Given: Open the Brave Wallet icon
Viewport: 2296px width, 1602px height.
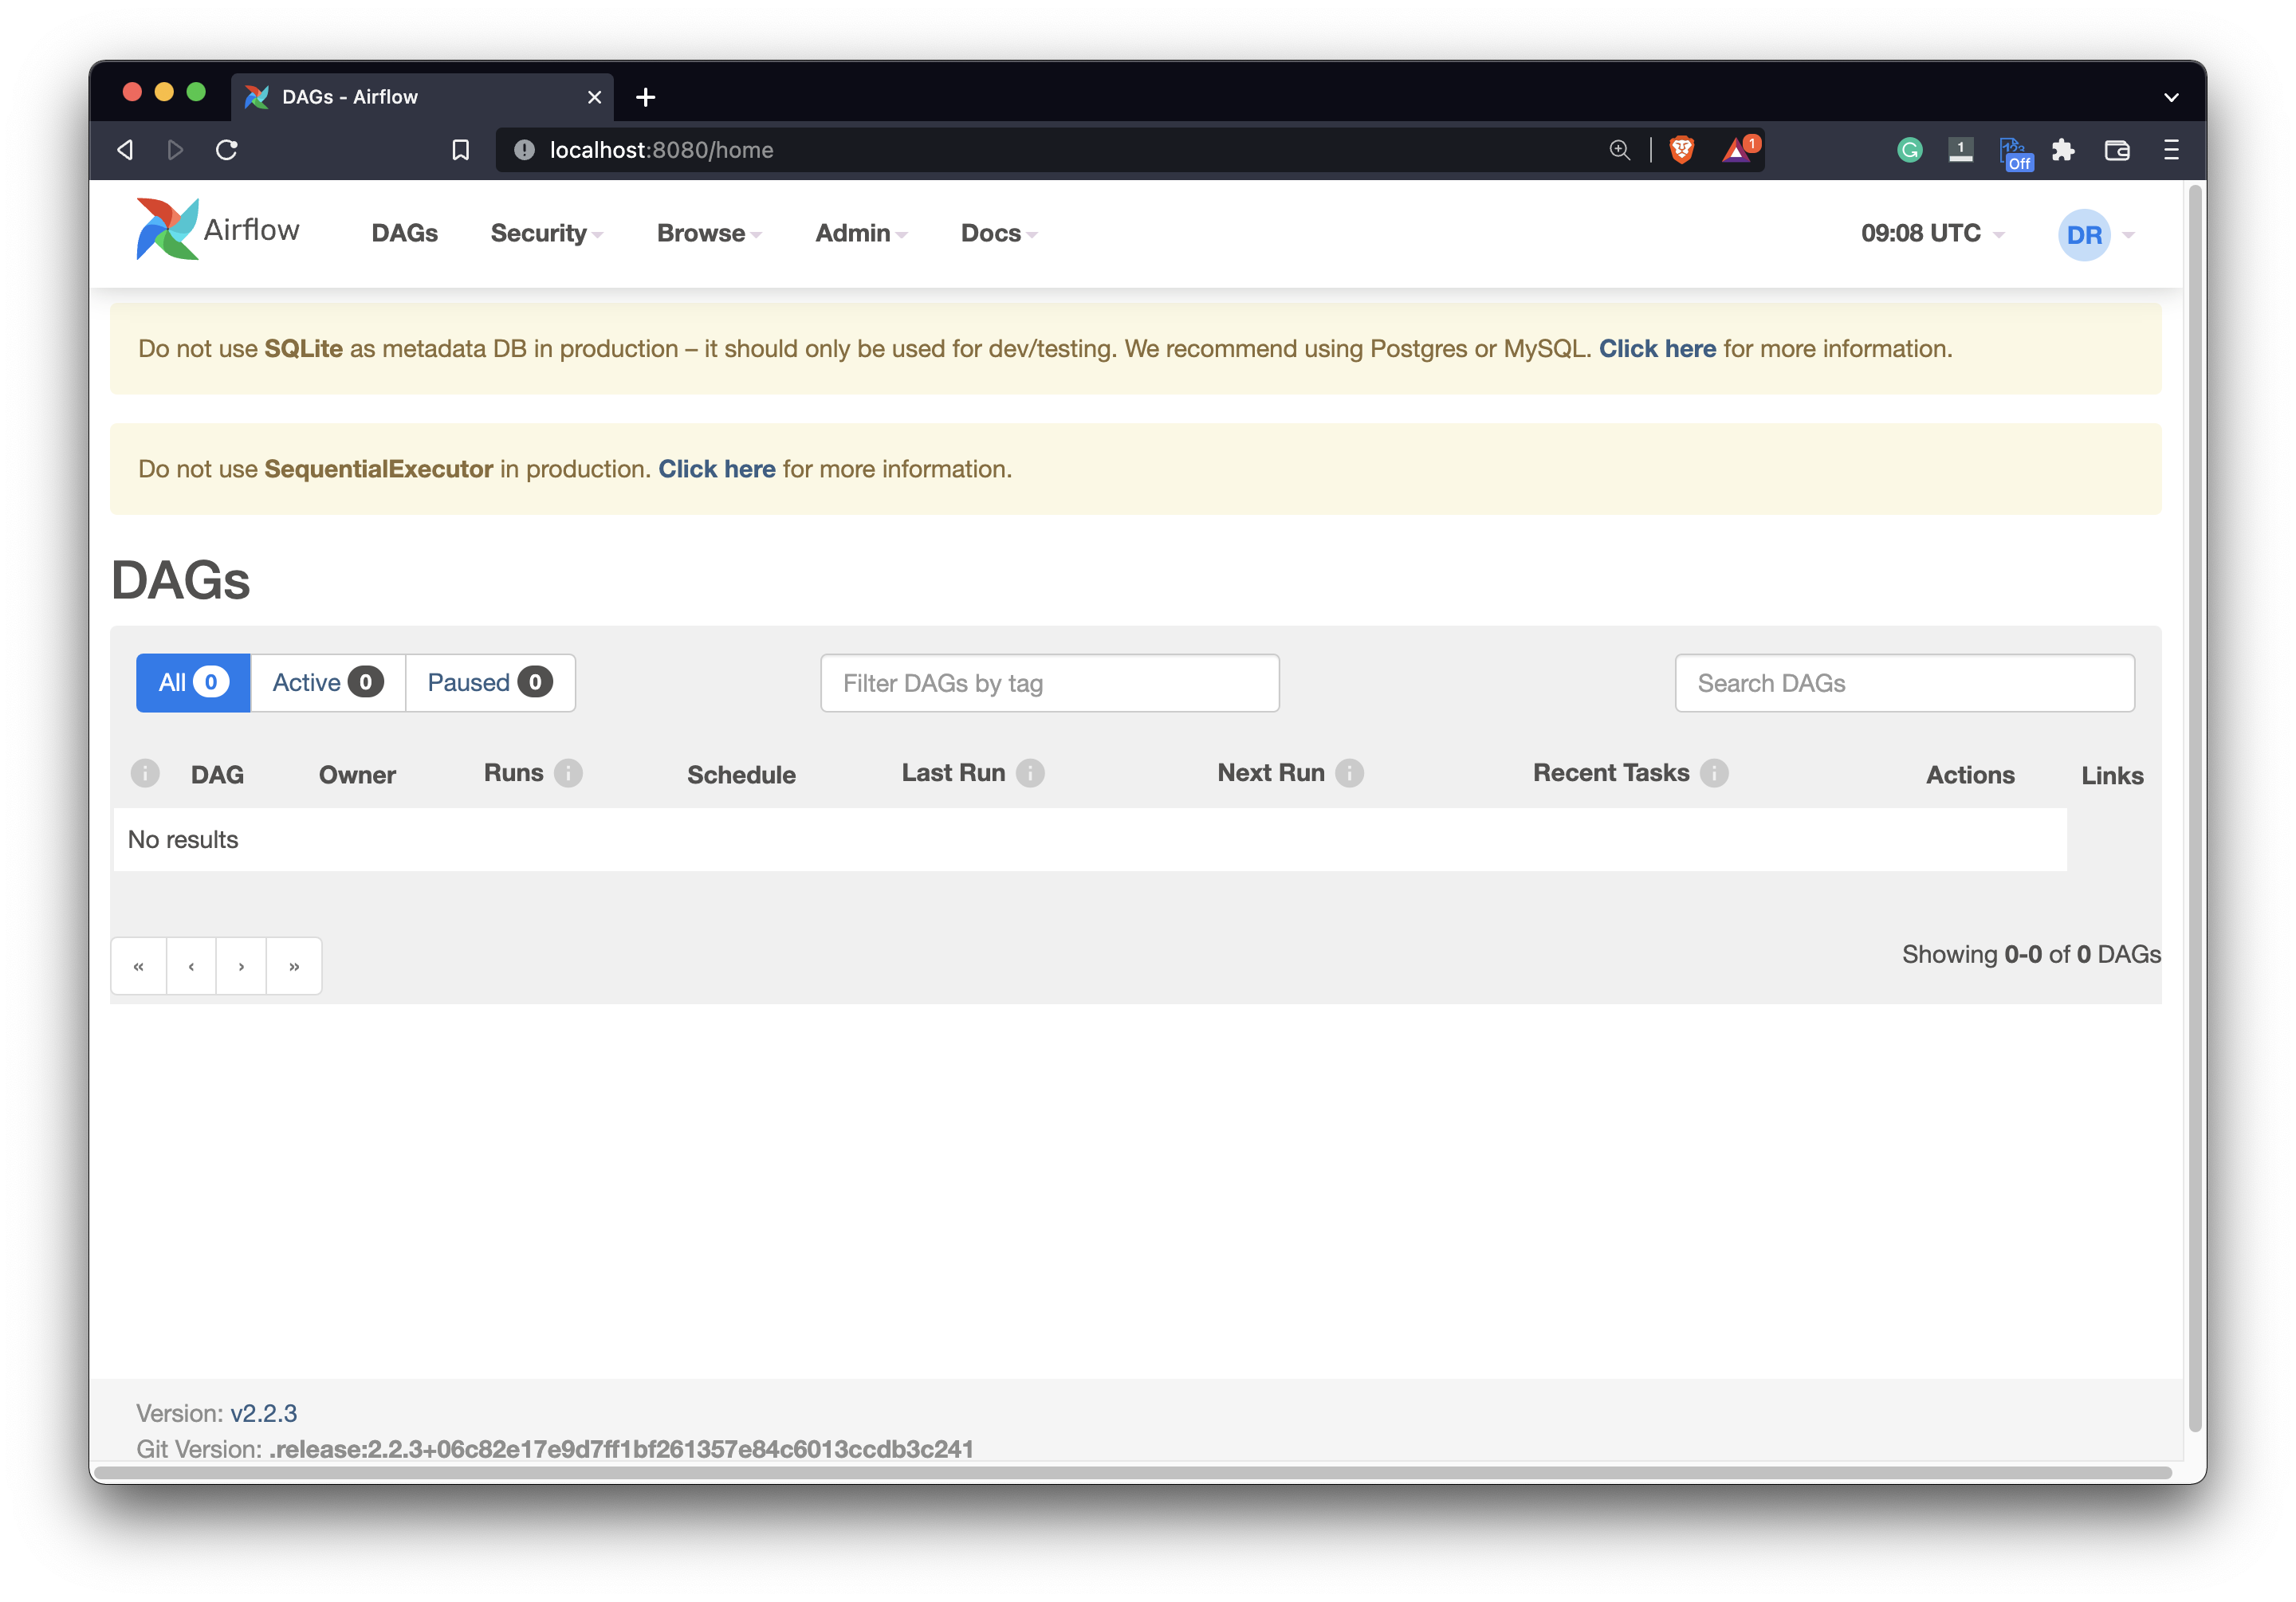Looking at the screenshot, I should [x=2117, y=149].
